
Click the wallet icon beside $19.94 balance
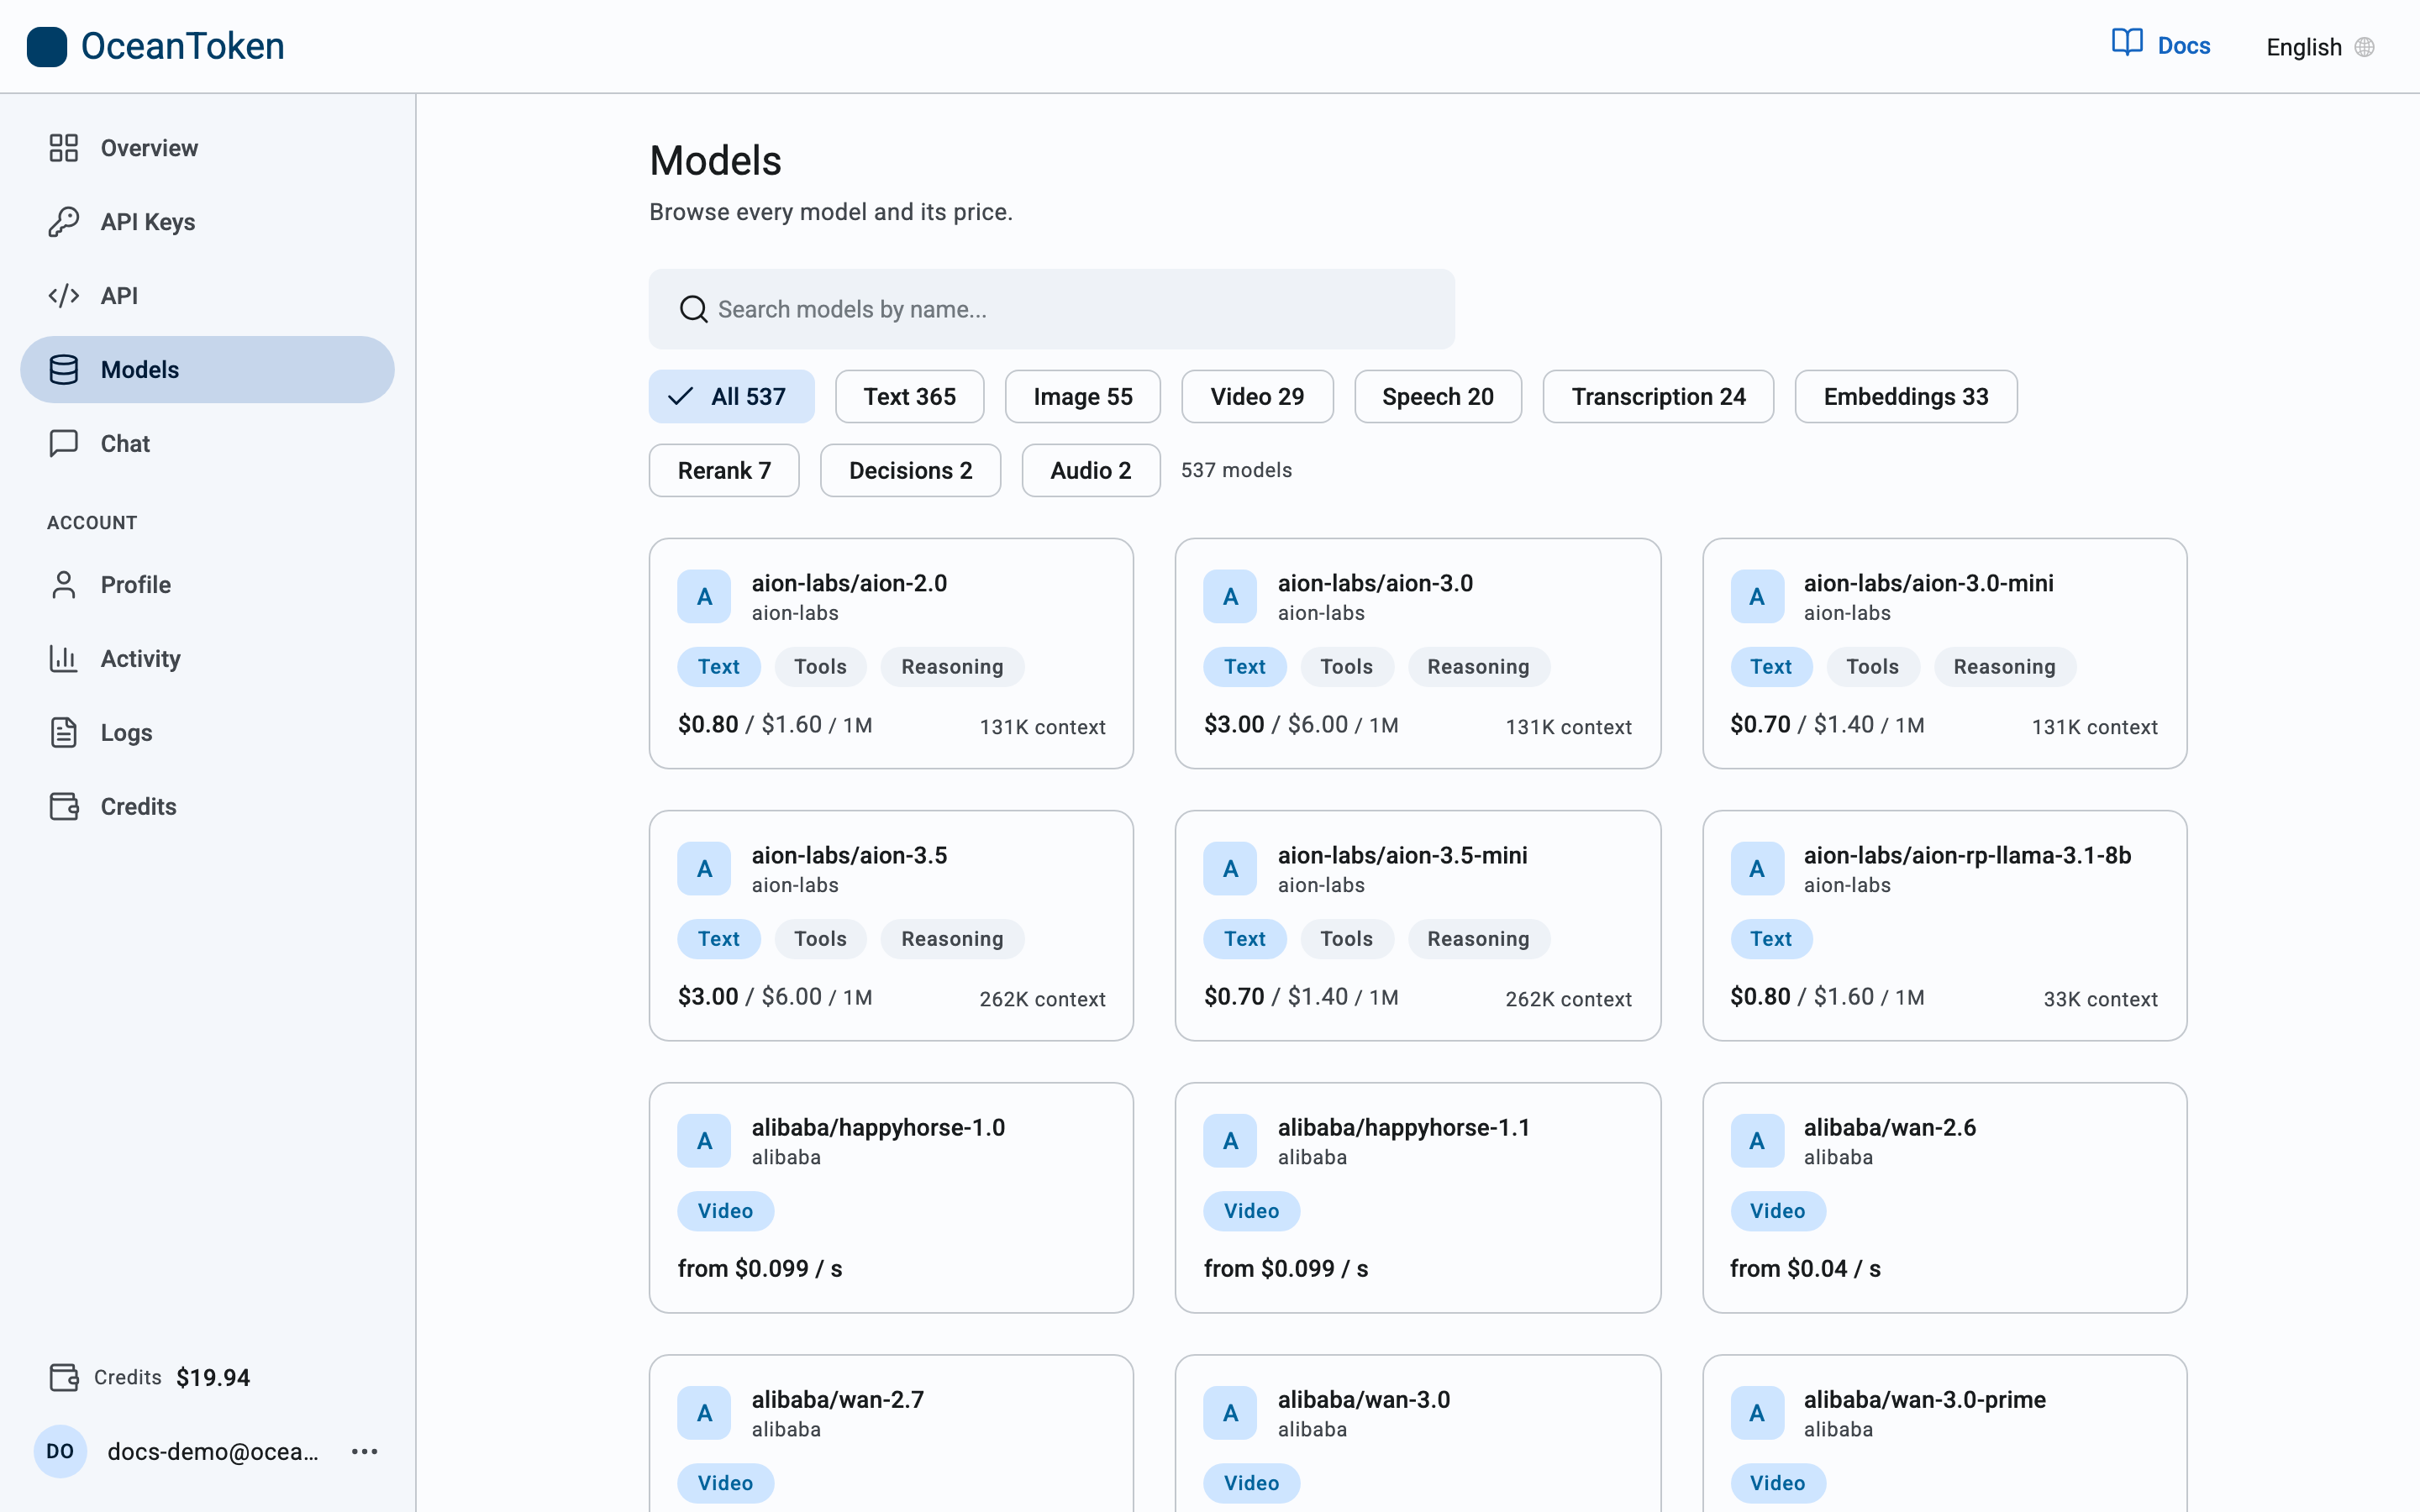[64, 1377]
